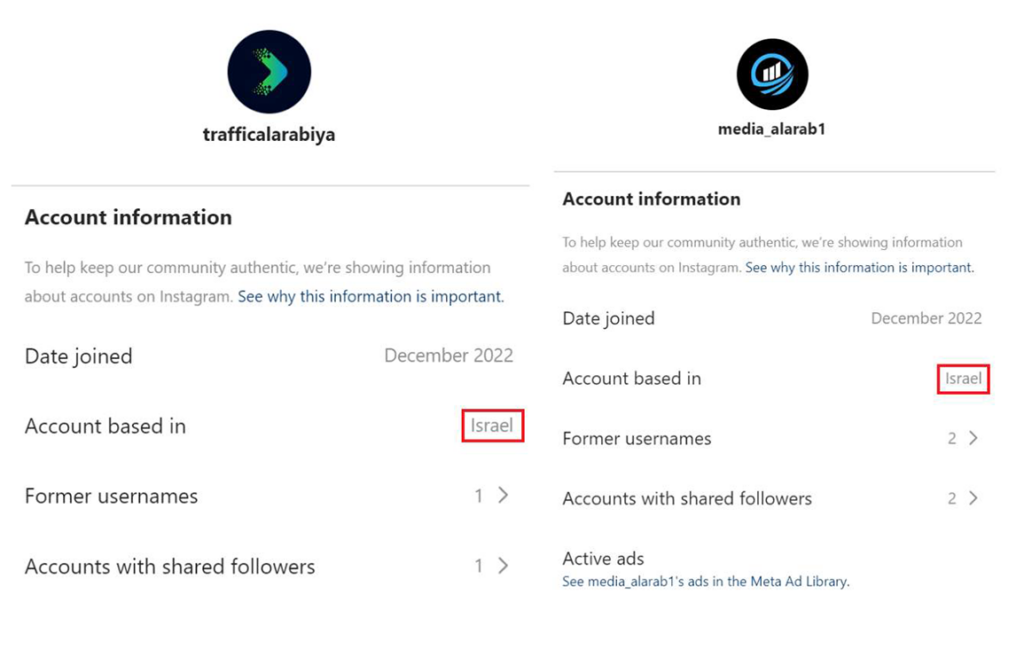The image size is (1024, 649).
Task: Click the trafficalarabiya username text
Action: [269, 135]
